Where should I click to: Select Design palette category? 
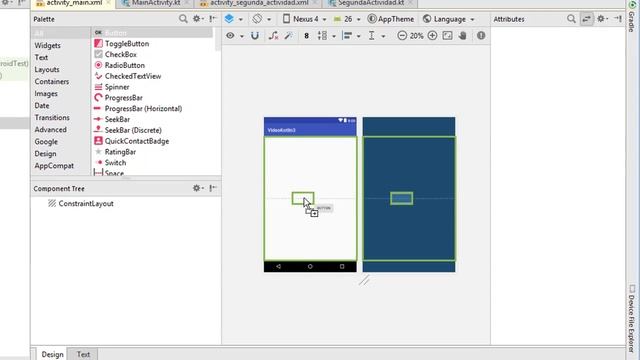(45, 154)
